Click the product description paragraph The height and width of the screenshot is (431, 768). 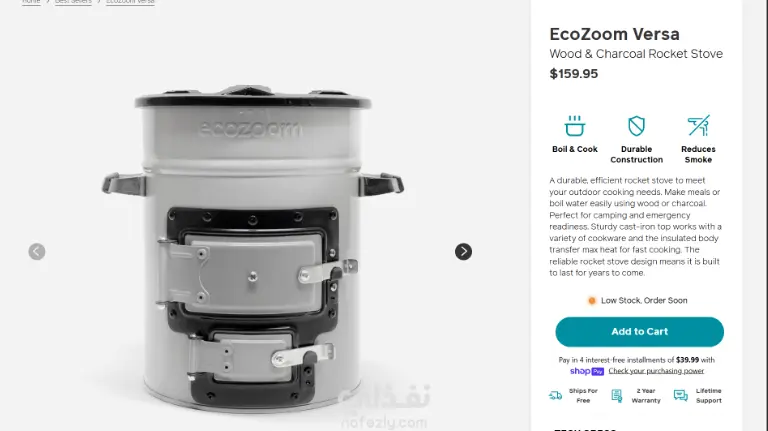(635, 227)
